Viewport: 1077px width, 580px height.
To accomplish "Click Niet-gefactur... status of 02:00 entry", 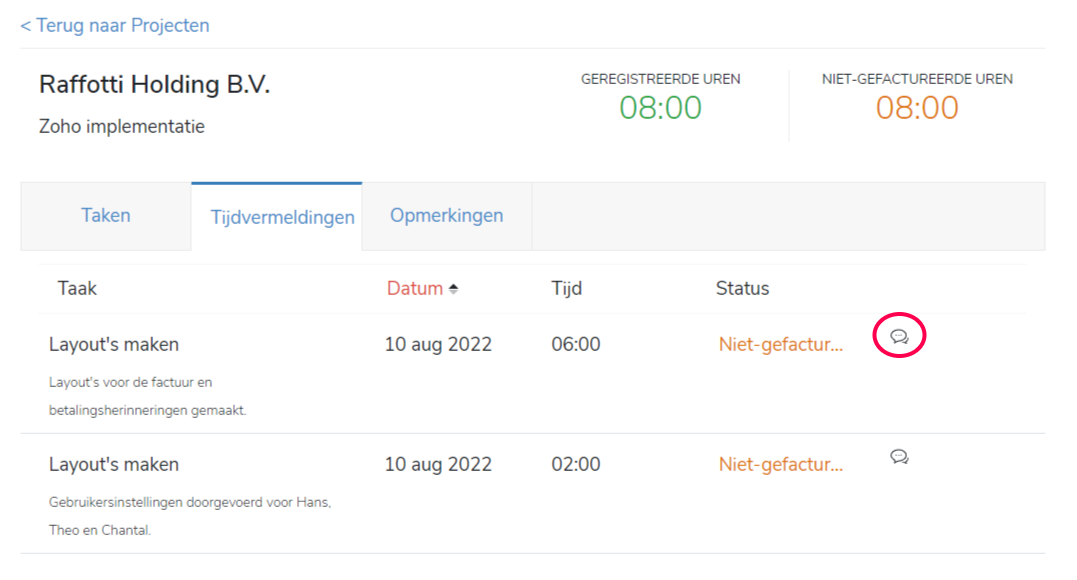I will pos(781,465).
